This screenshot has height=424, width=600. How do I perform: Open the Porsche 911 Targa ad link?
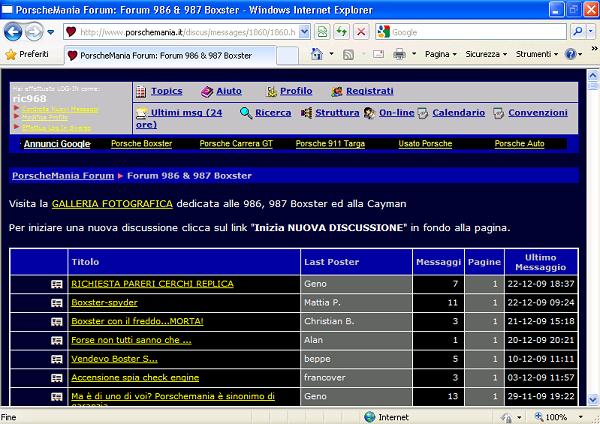pyautogui.click(x=330, y=144)
